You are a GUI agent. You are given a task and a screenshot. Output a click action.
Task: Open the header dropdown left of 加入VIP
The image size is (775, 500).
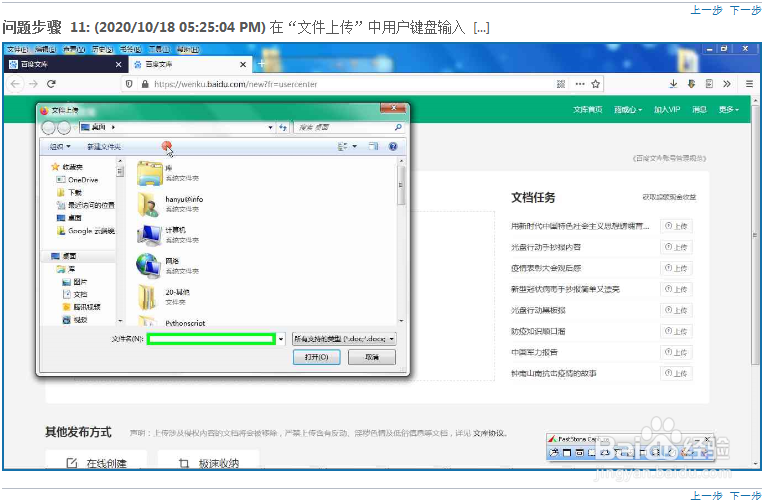(628, 110)
